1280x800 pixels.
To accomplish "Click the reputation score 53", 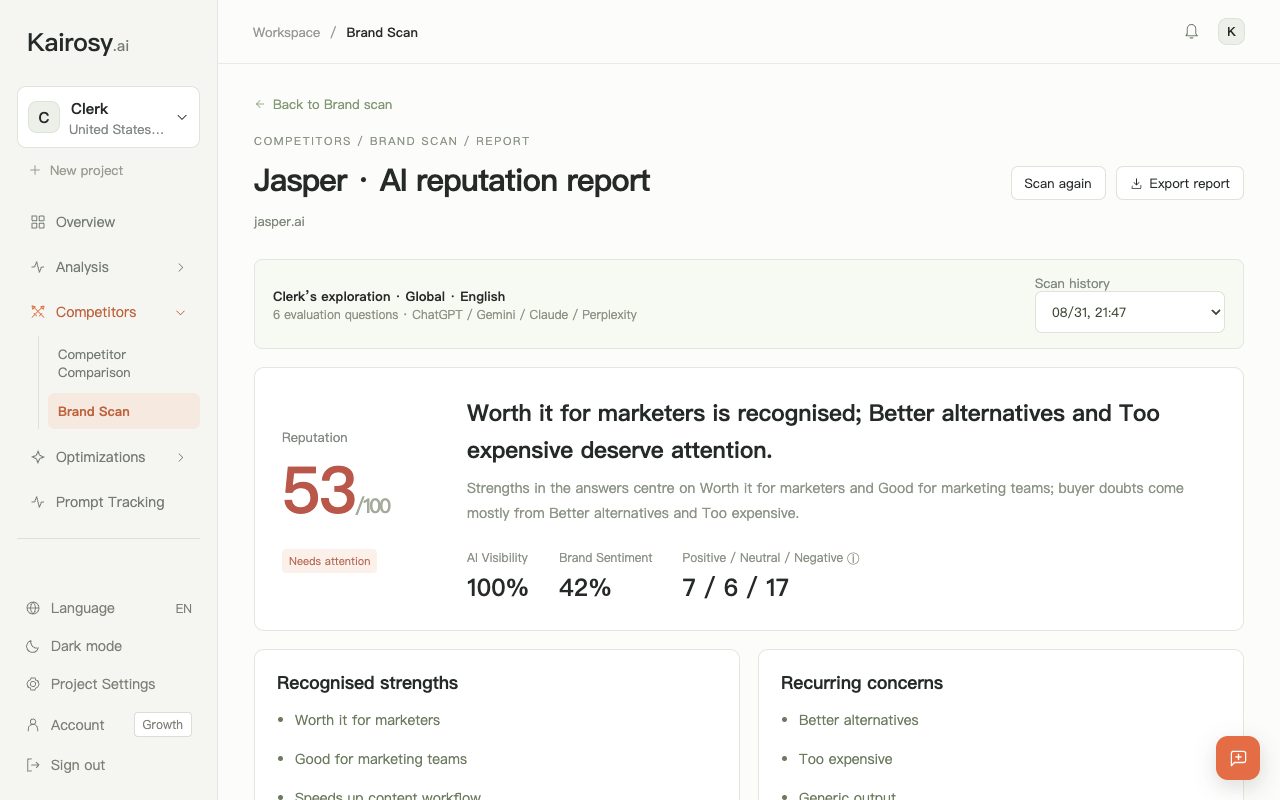I will [319, 490].
